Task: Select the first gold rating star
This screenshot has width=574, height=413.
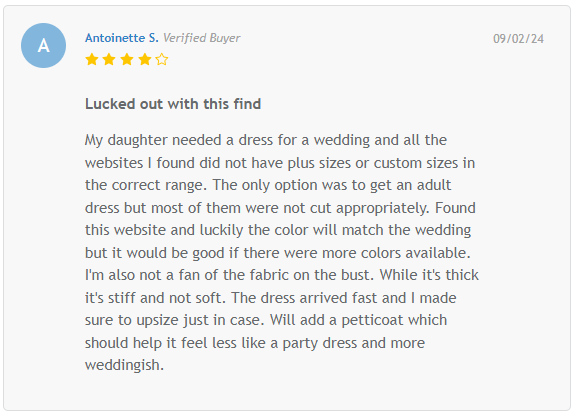Action: (92, 59)
